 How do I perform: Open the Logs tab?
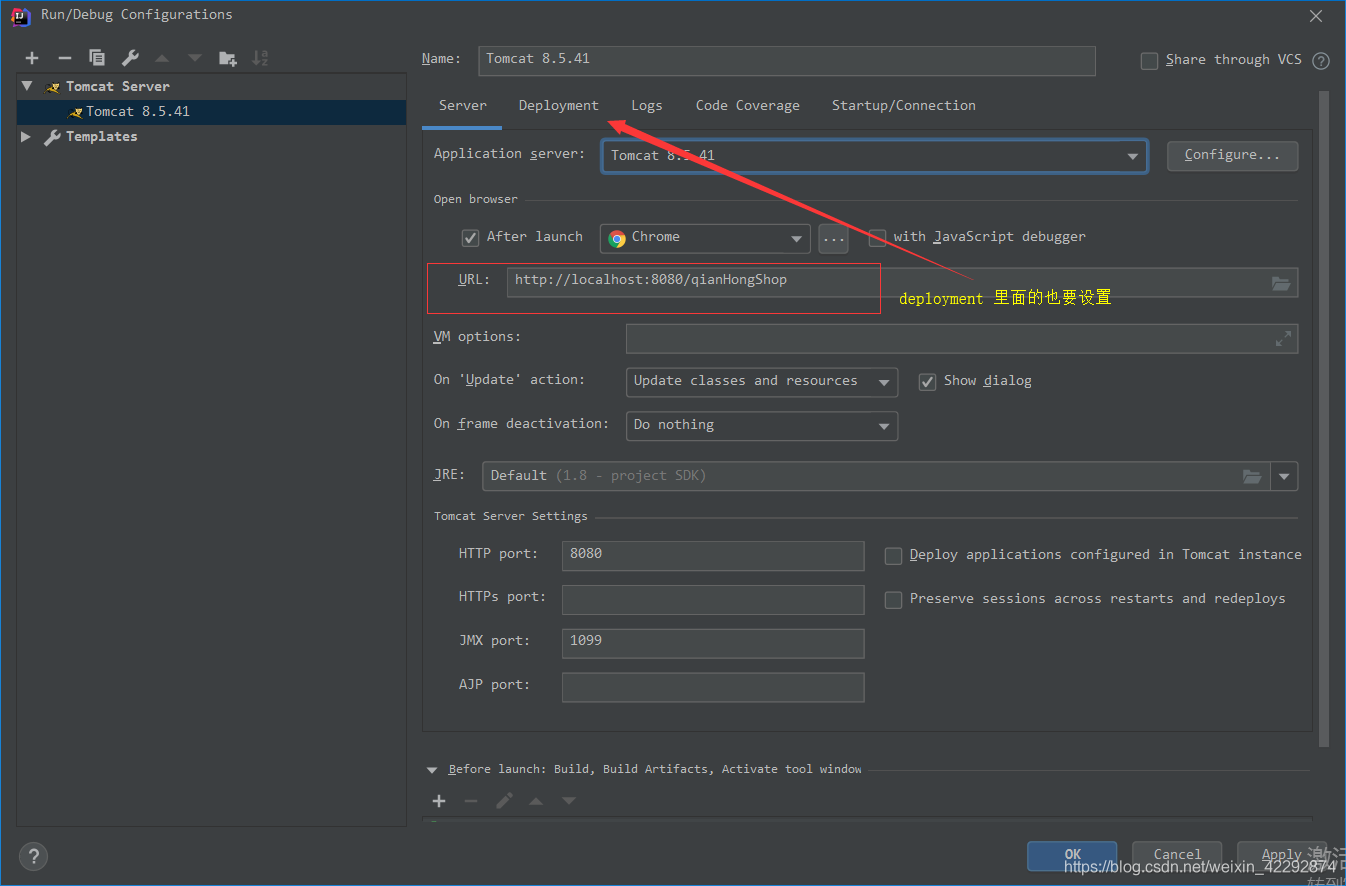coord(646,106)
